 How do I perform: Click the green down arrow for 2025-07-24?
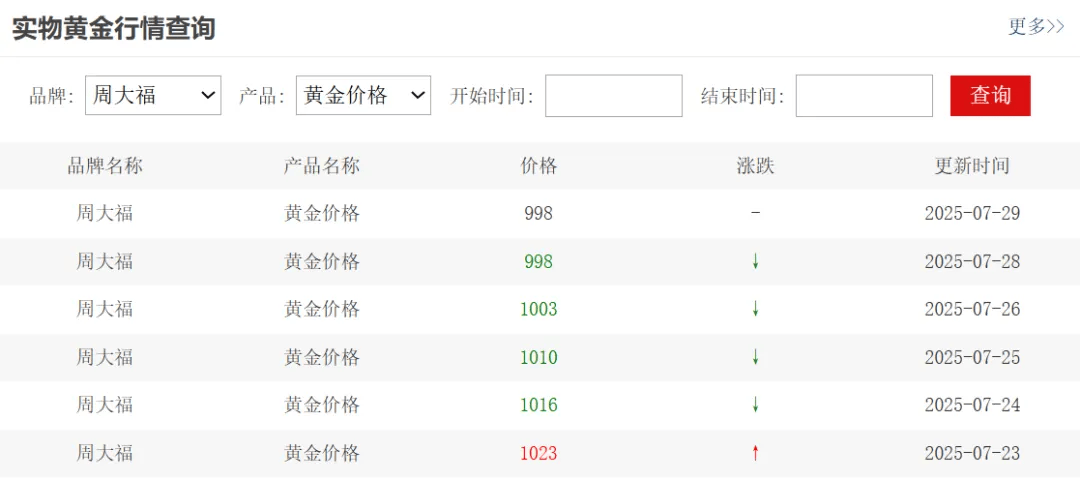756,405
